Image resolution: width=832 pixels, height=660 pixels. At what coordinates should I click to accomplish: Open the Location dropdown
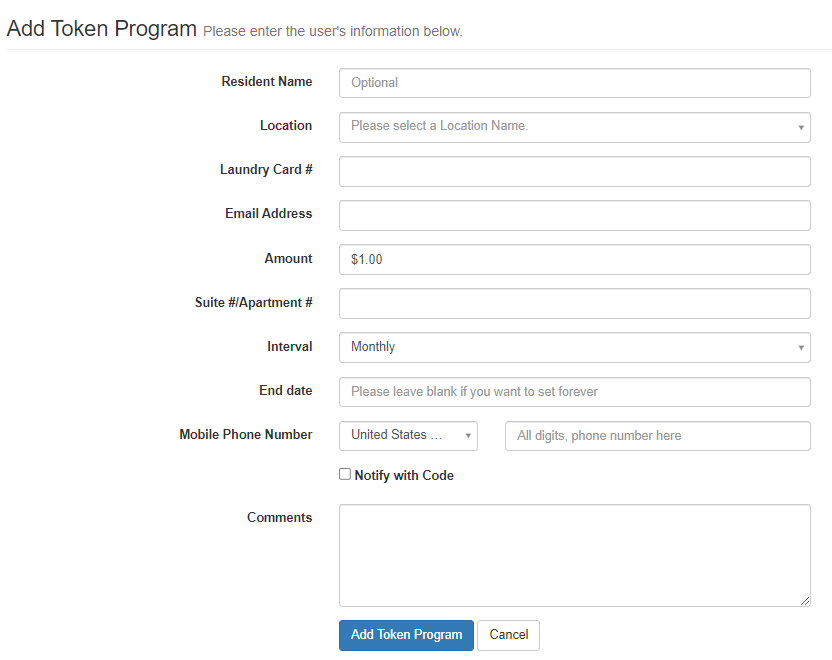pos(574,127)
